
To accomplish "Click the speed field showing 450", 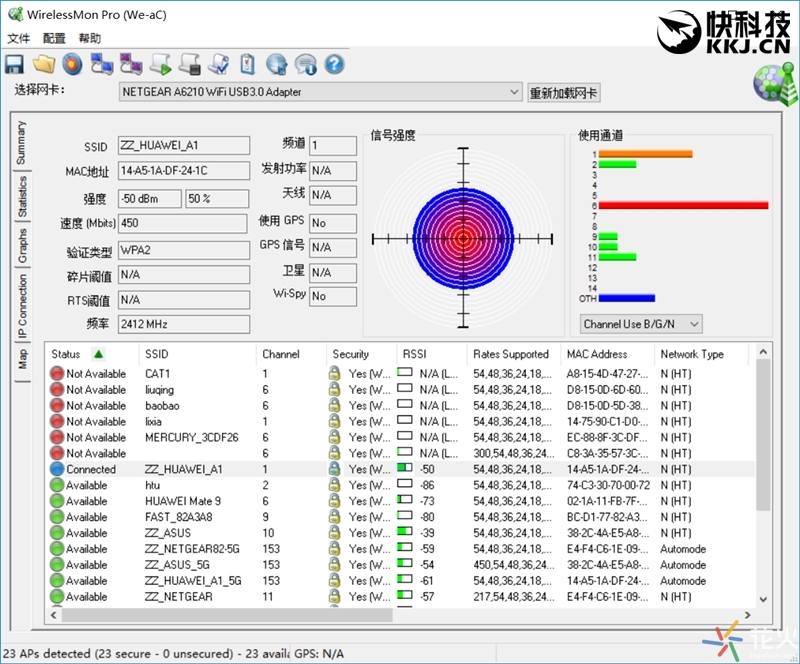I will pos(184,223).
